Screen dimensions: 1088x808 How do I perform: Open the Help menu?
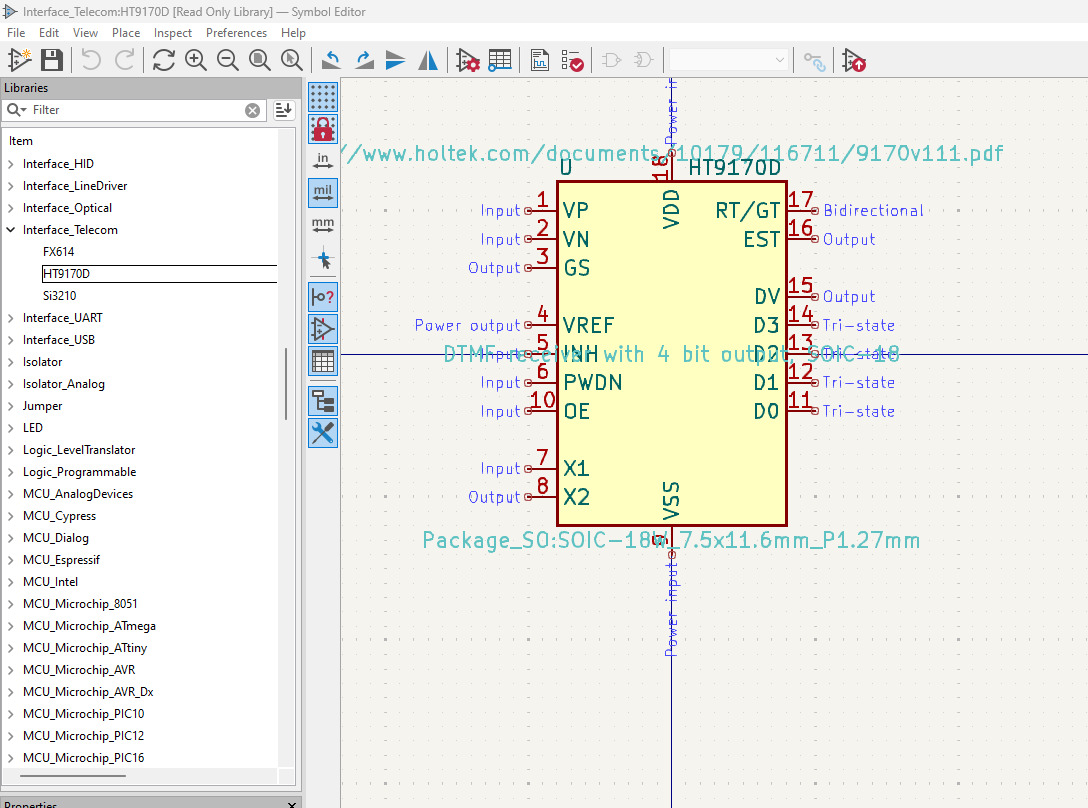click(293, 33)
